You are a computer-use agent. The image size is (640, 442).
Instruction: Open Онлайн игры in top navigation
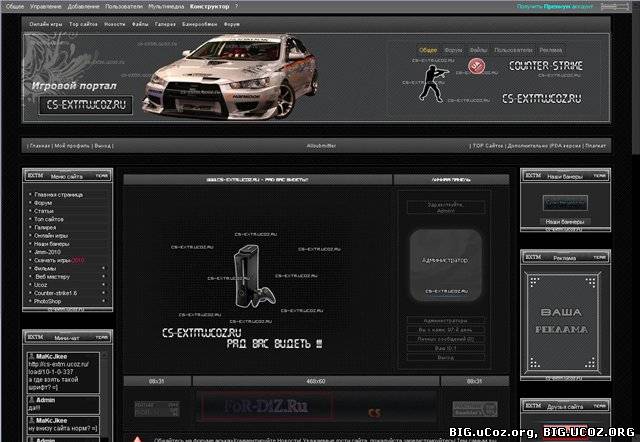46,24
